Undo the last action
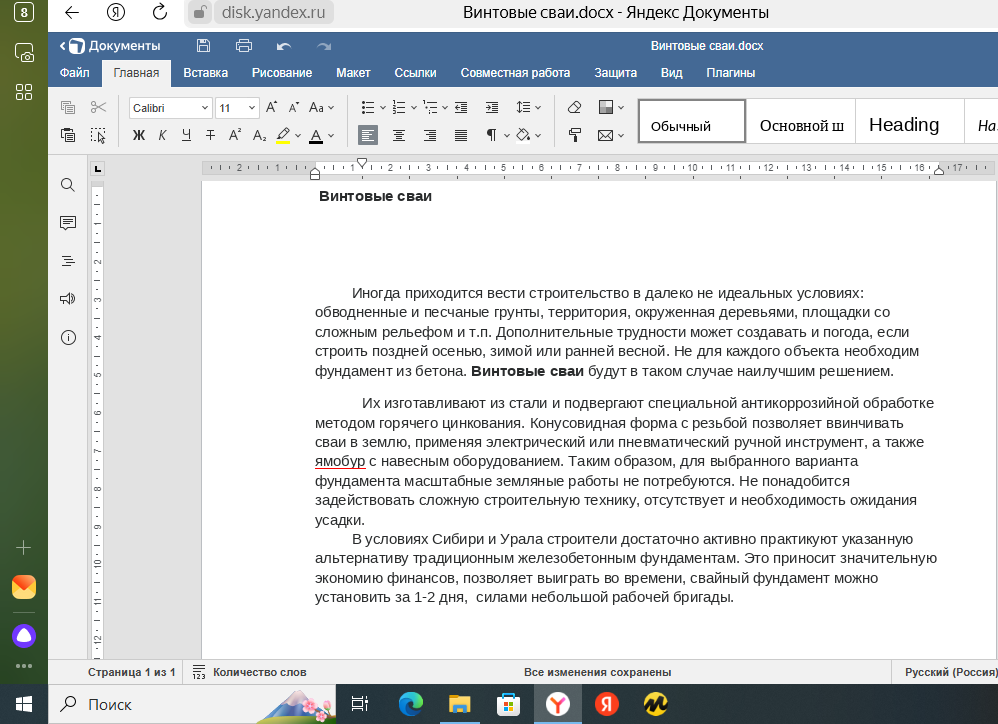 pyautogui.click(x=284, y=46)
